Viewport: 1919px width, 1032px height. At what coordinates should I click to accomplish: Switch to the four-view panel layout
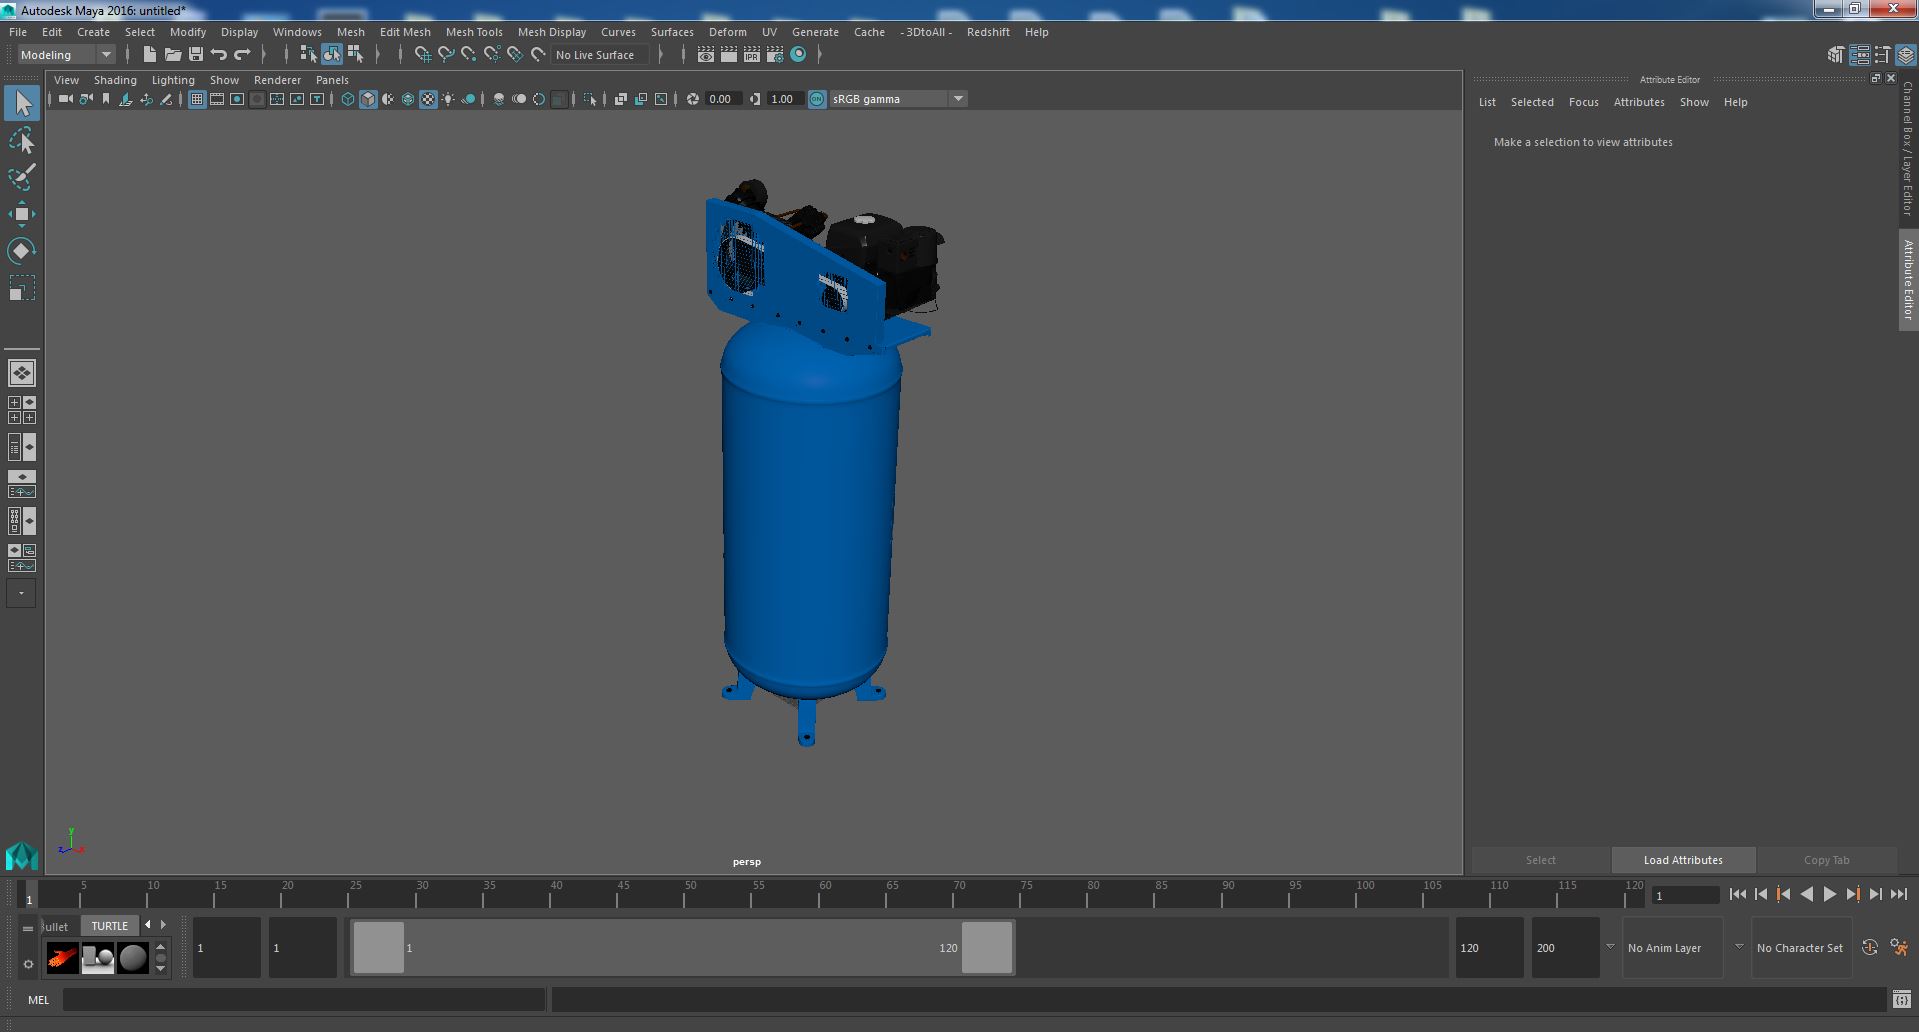(22, 410)
